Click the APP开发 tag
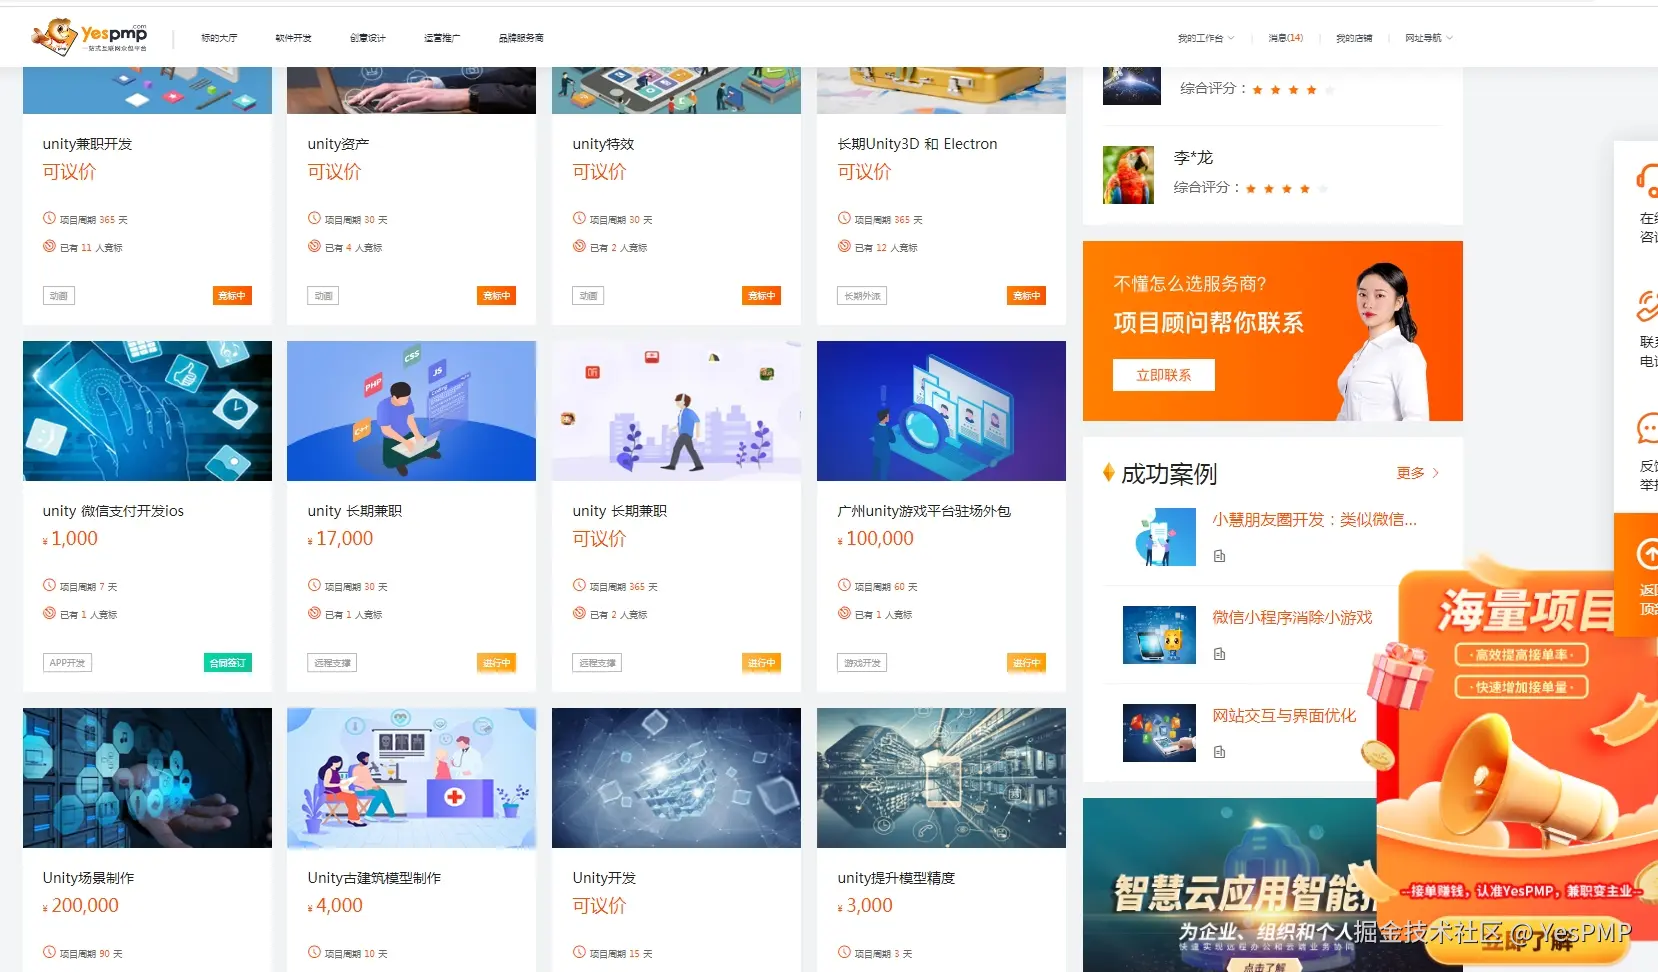1658x972 pixels. click(x=67, y=663)
